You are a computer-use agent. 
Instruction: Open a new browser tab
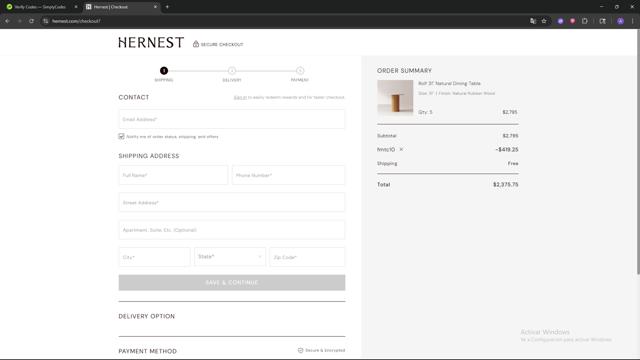pos(167,7)
